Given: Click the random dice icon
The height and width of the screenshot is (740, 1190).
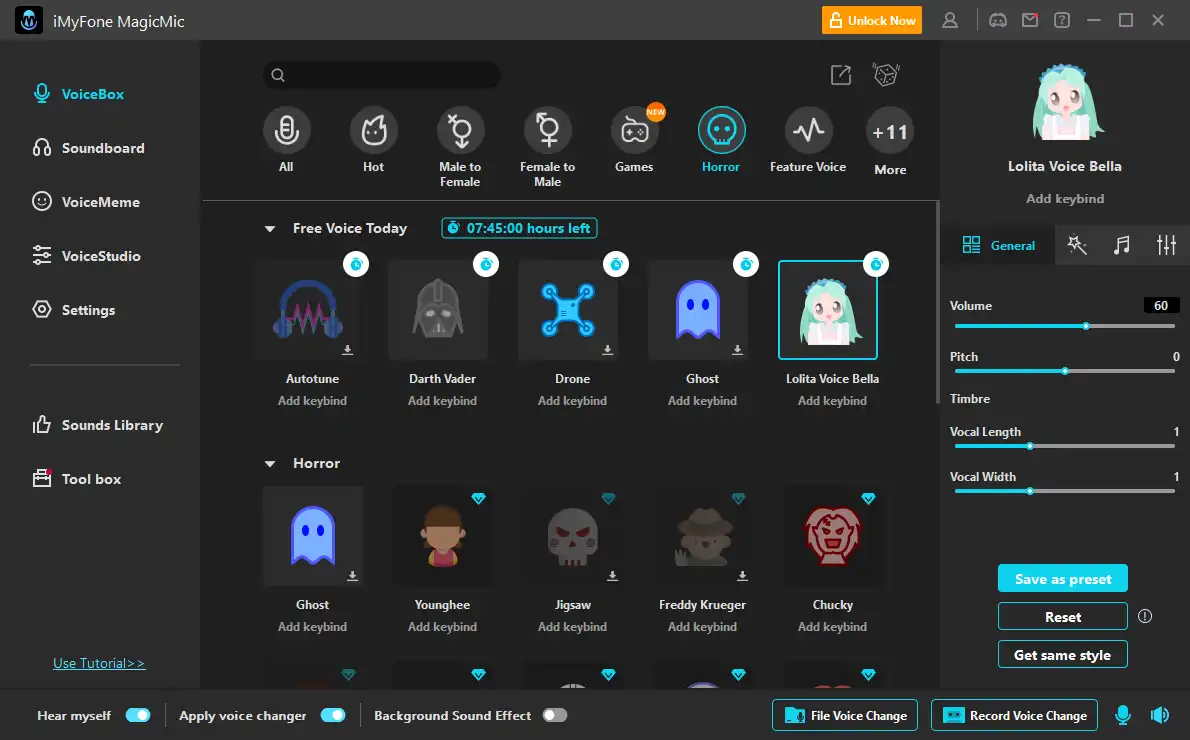Looking at the screenshot, I should tap(886, 74).
